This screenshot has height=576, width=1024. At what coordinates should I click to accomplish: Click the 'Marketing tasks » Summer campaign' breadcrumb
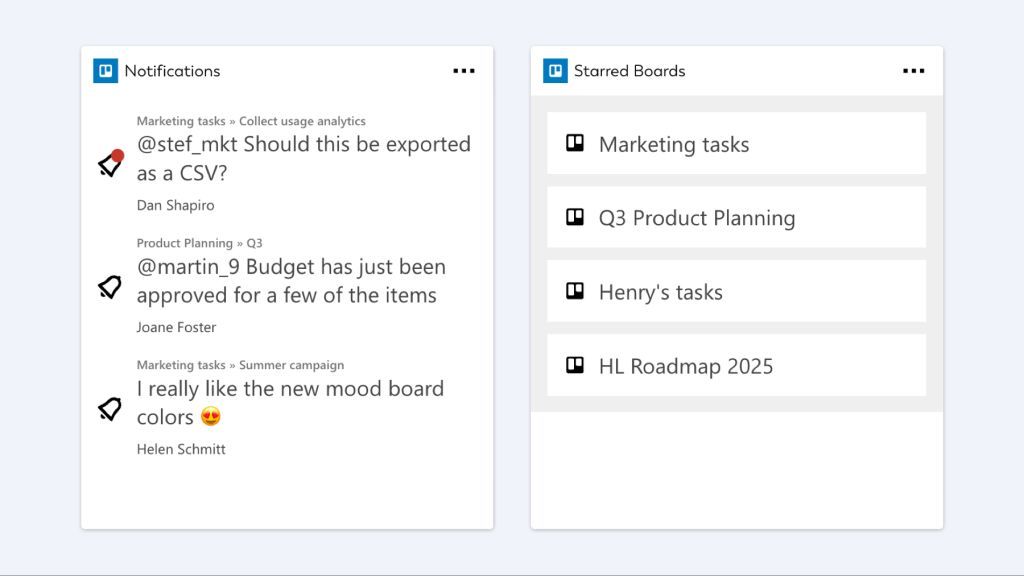240,365
